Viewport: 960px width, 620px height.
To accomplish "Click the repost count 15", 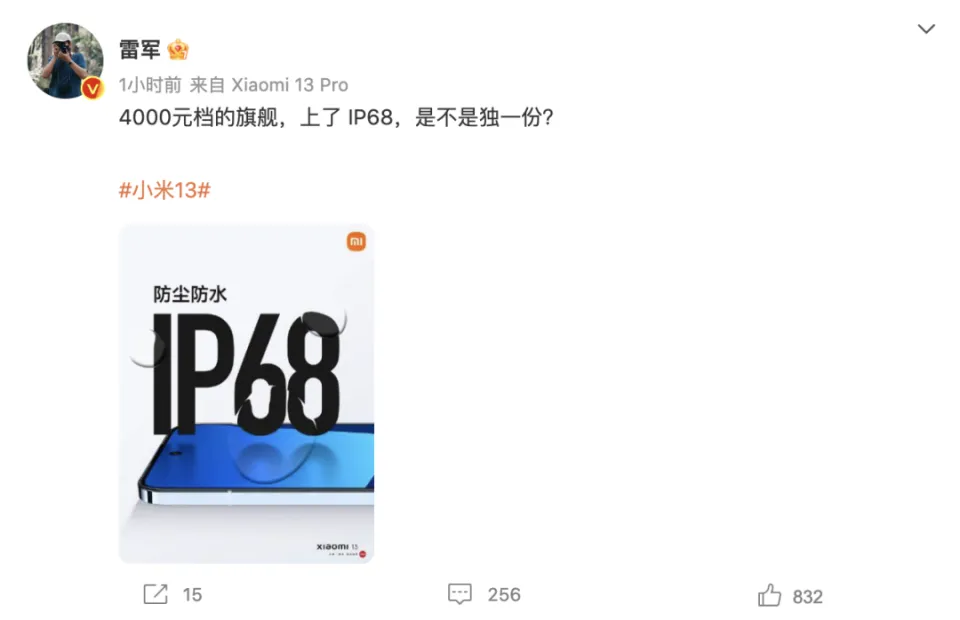I will [x=192, y=594].
